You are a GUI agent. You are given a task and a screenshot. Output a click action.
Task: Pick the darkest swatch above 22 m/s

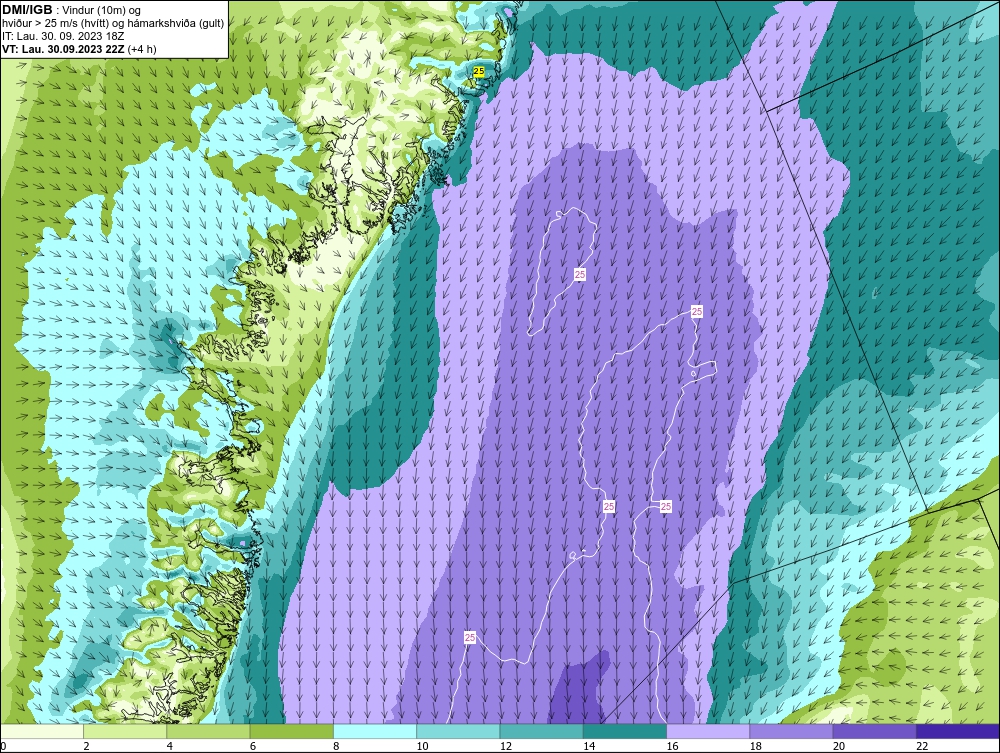pyautogui.click(x=958, y=731)
